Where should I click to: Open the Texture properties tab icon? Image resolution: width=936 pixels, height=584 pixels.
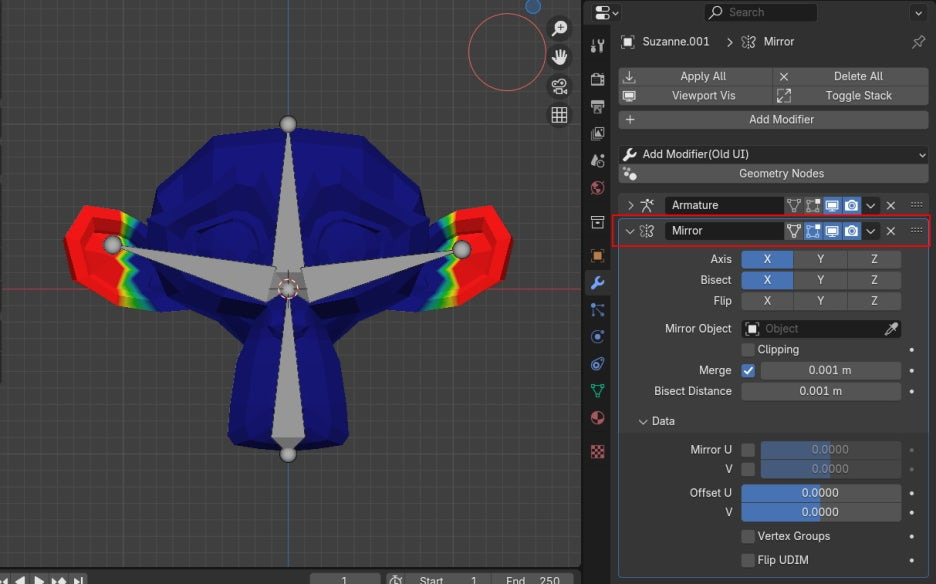(598, 451)
